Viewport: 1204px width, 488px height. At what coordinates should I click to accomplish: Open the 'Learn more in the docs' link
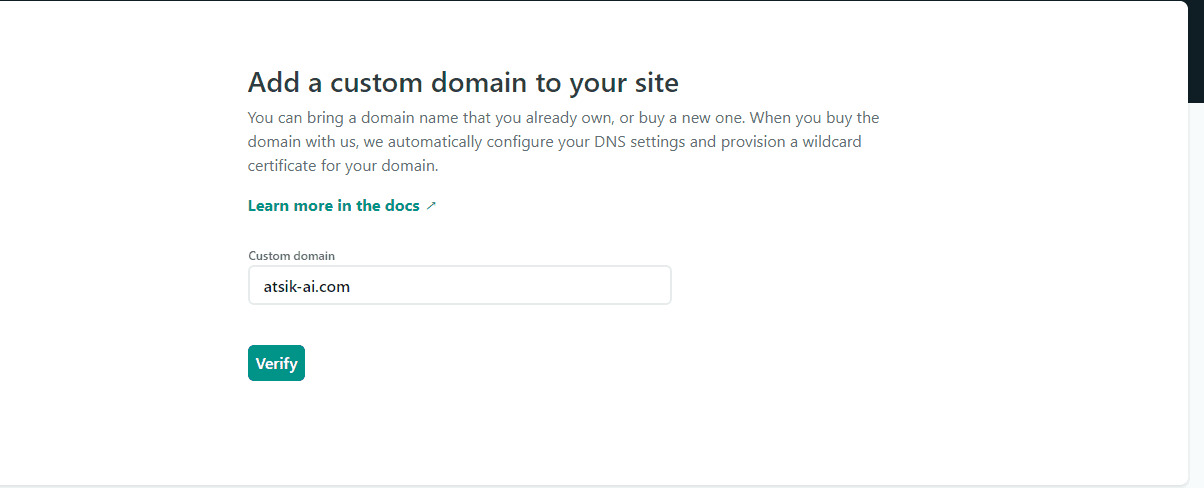pyautogui.click(x=334, y=206)
